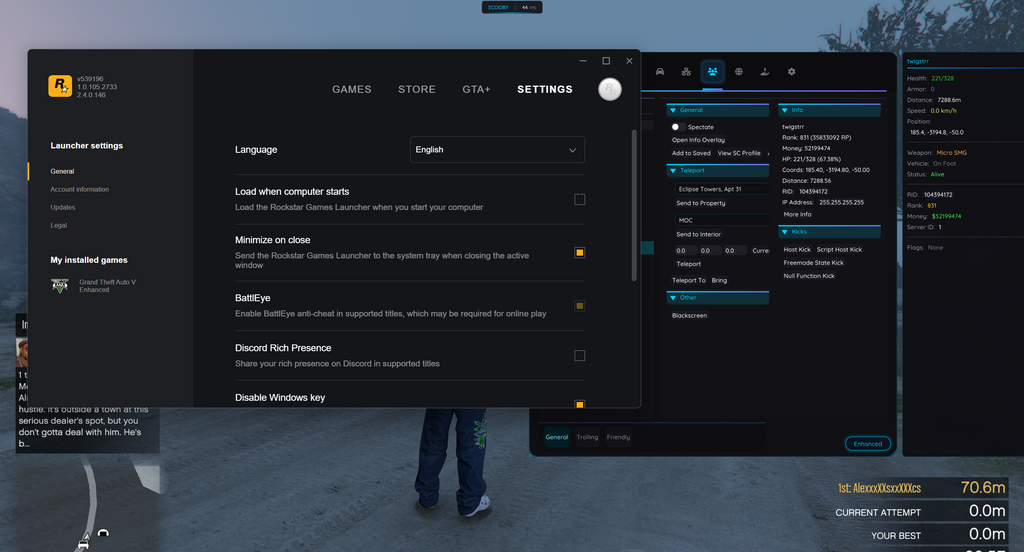The height and width of the screenshot is (552, 1024).
Task: Click Send to Interior button
Action: [x=699, y=235]
